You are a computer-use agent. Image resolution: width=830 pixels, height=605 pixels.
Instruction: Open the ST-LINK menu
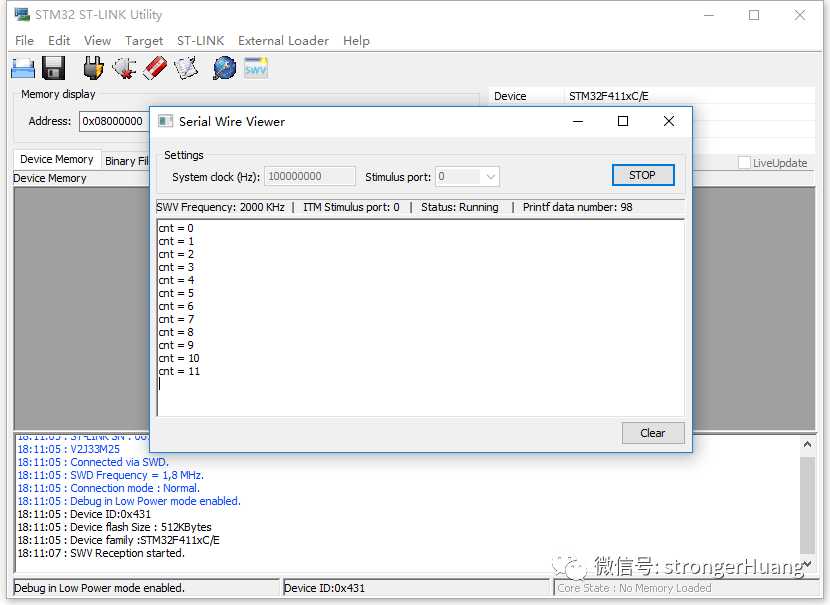201,41
